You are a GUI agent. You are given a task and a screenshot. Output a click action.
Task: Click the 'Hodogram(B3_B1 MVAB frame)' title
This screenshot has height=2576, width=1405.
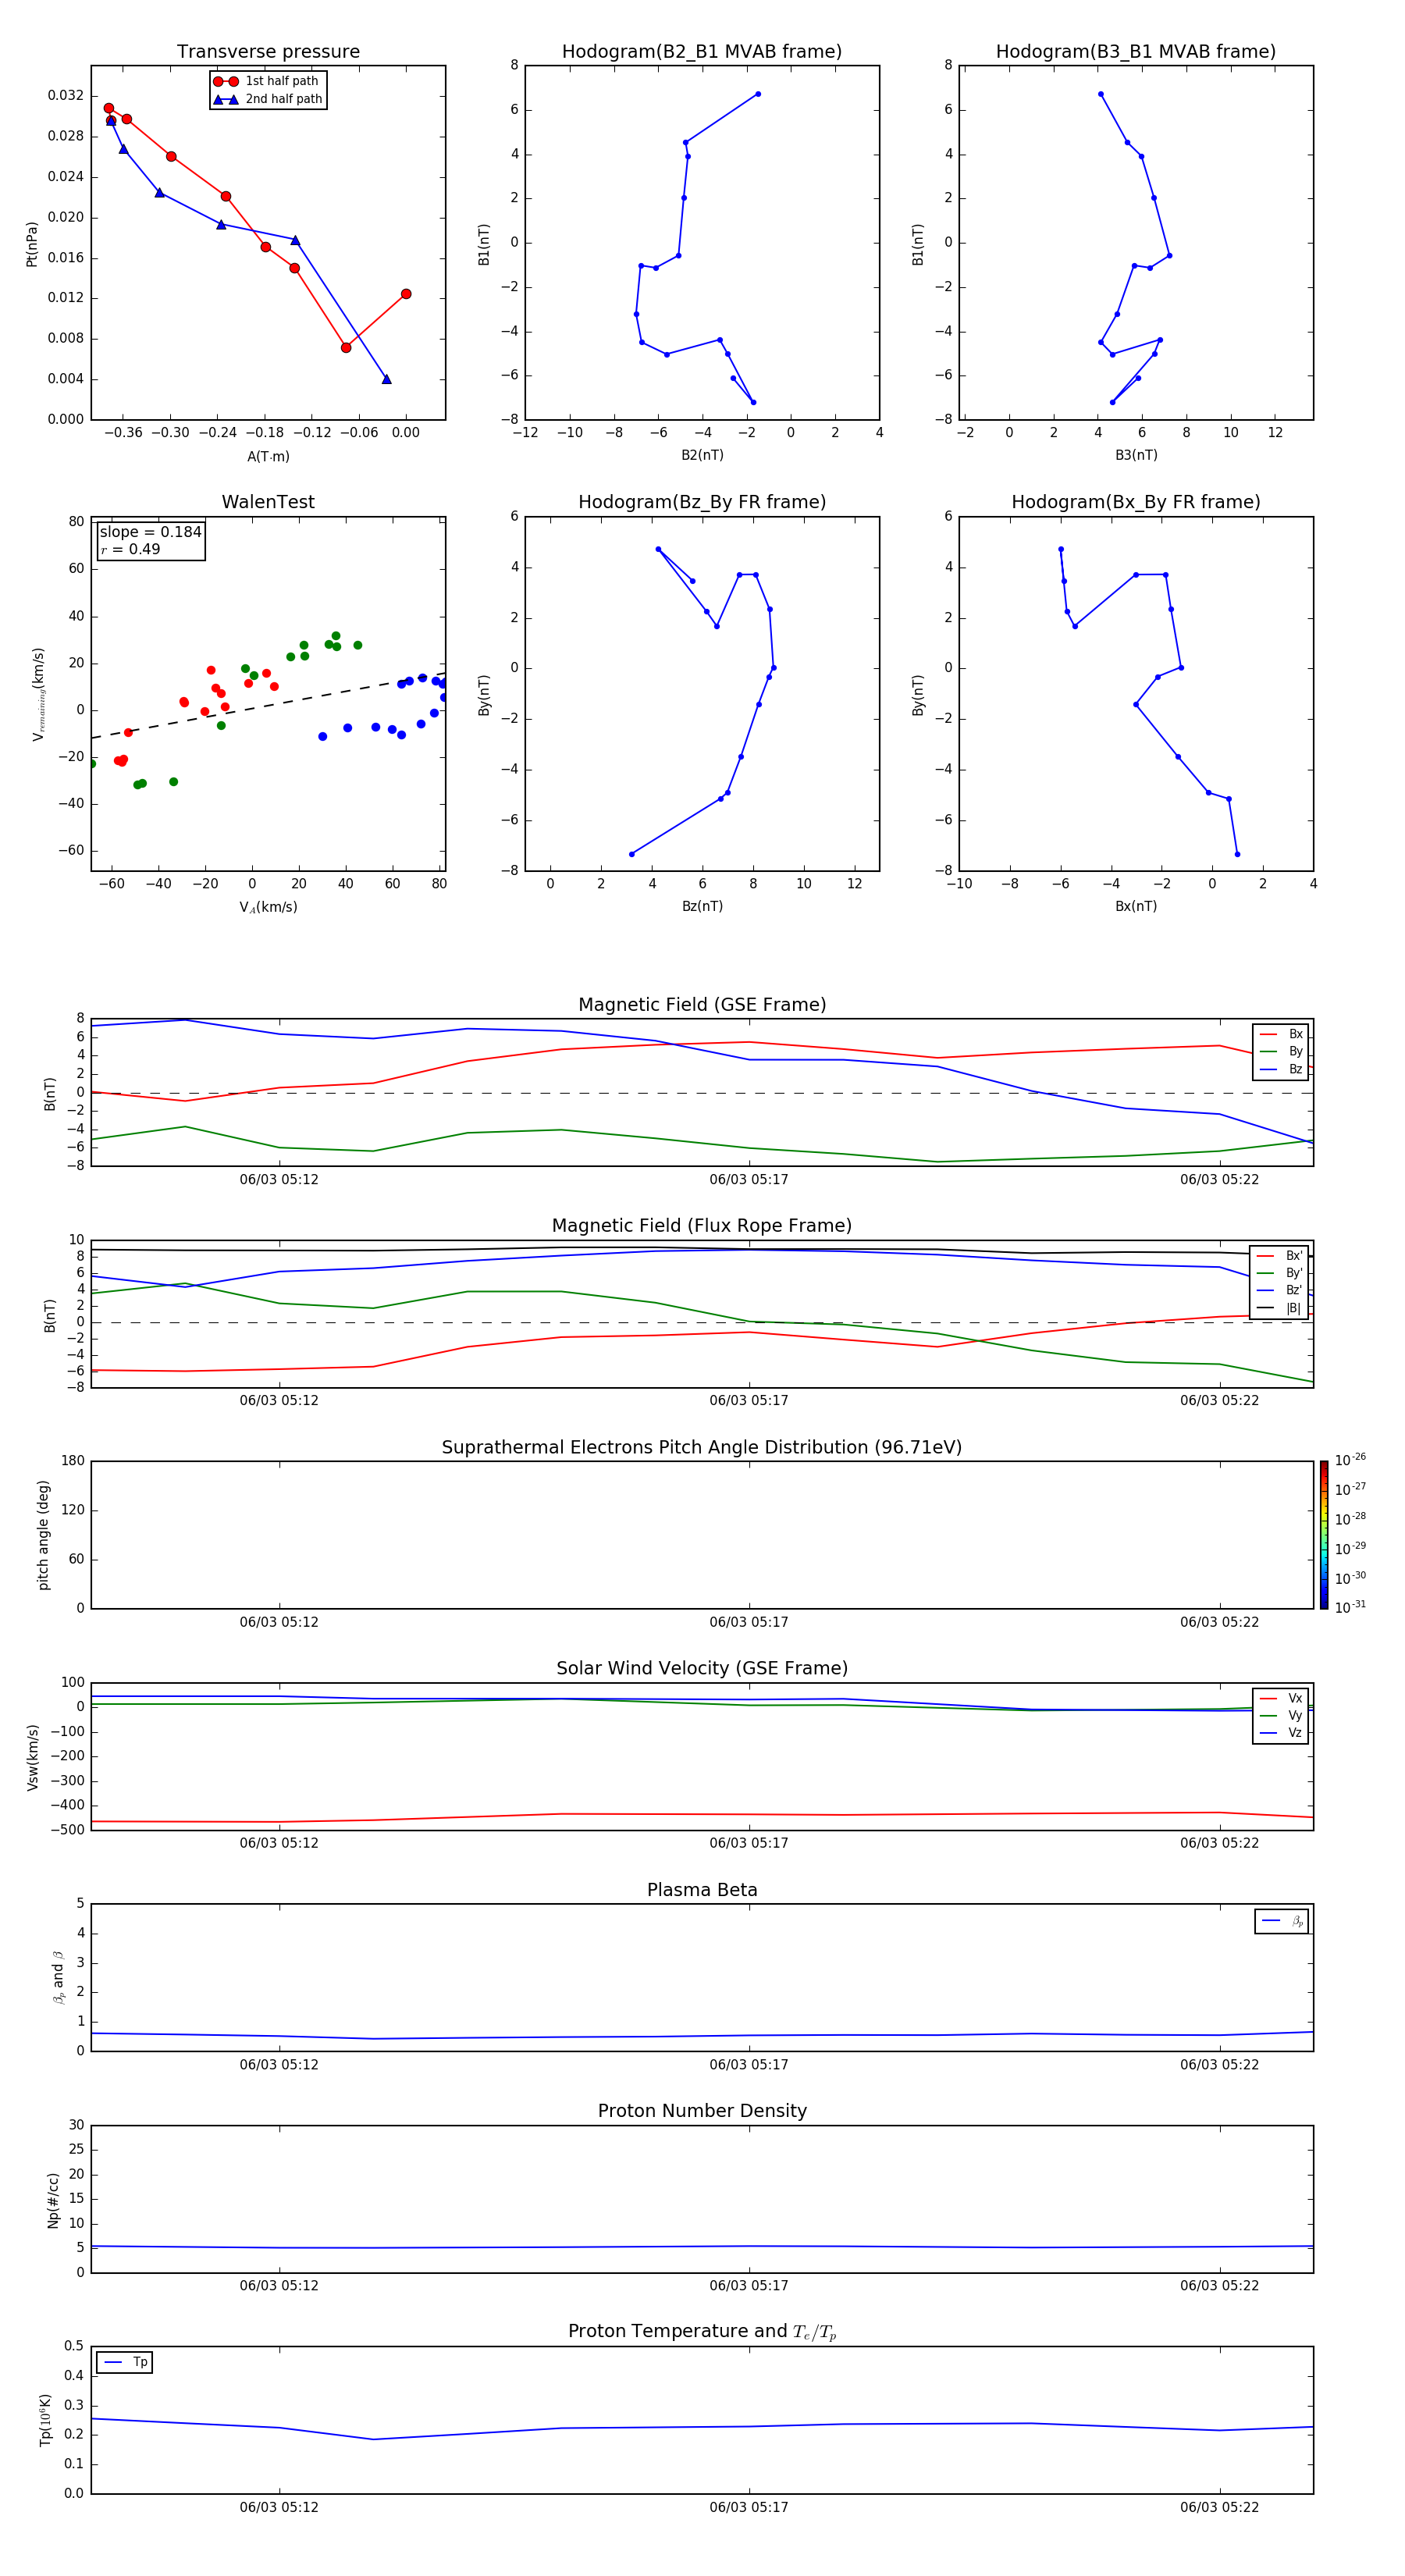1136,52
